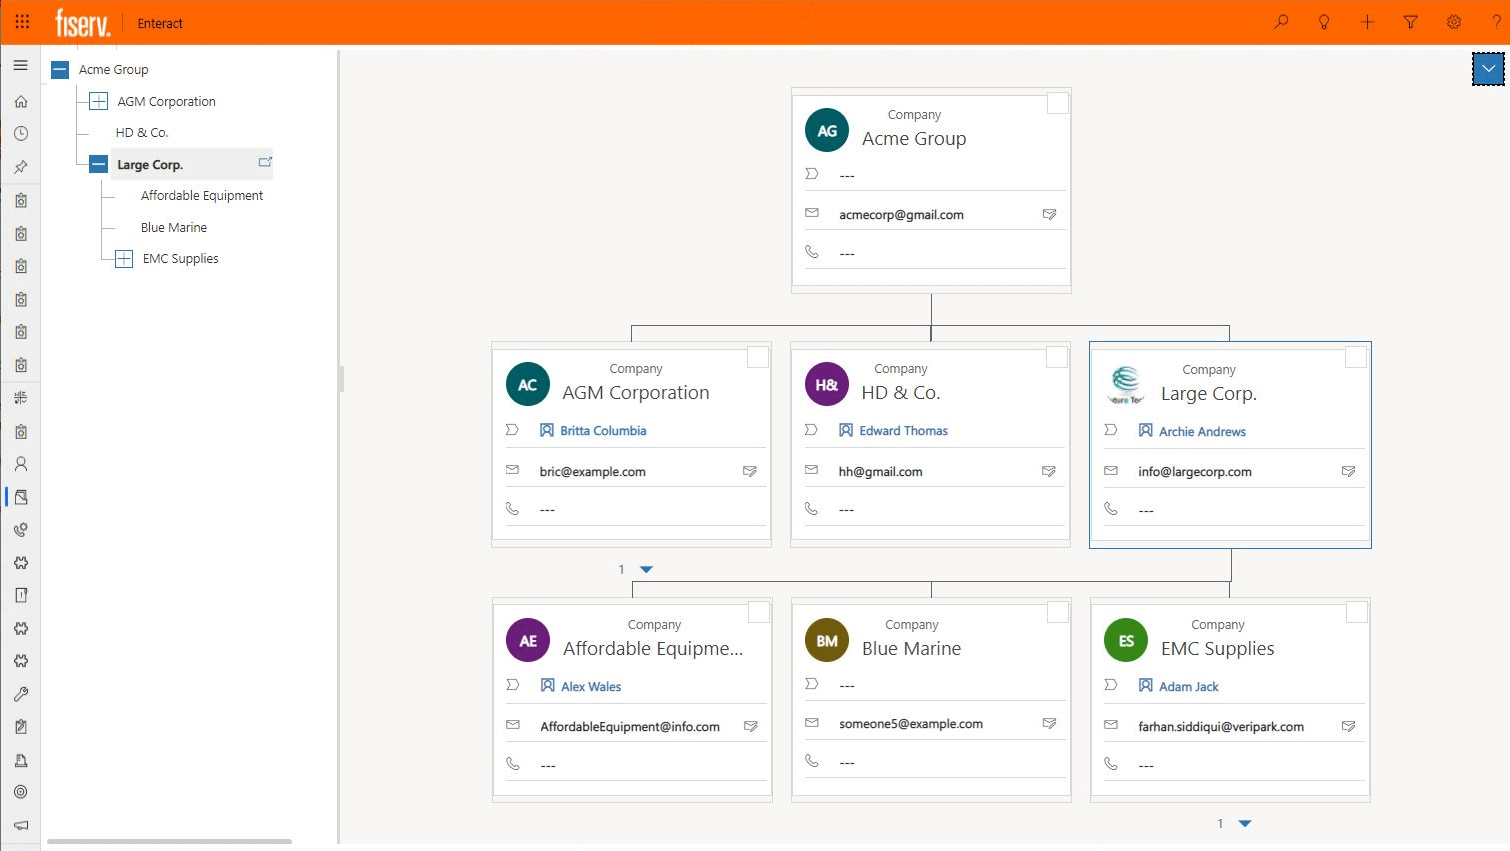Viewport: 1510px width, 851px height.
Task: Open the app launcher waffle icon
Action: [x=22, y=21]
